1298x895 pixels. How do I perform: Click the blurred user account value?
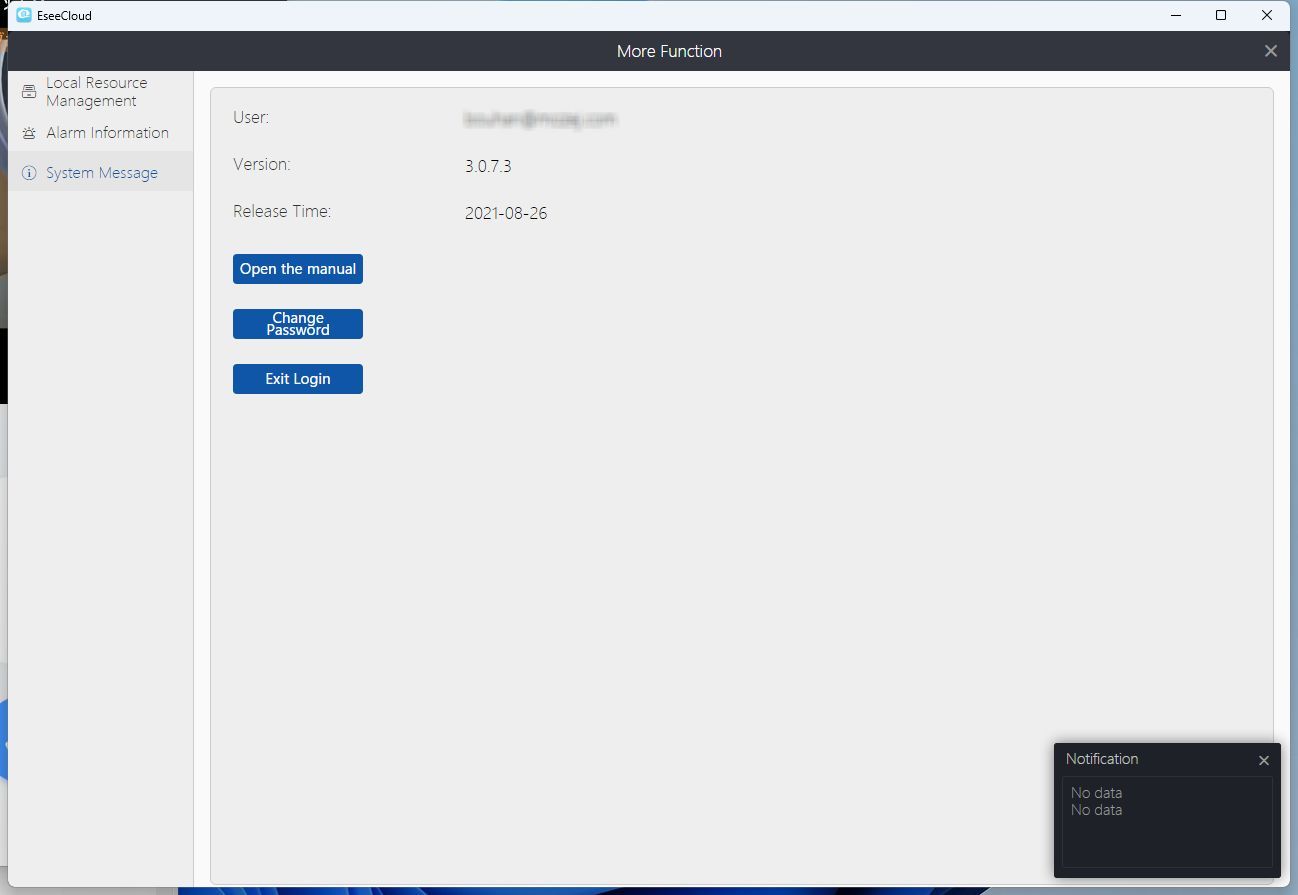pyautogui.click(x=540, y=119)
